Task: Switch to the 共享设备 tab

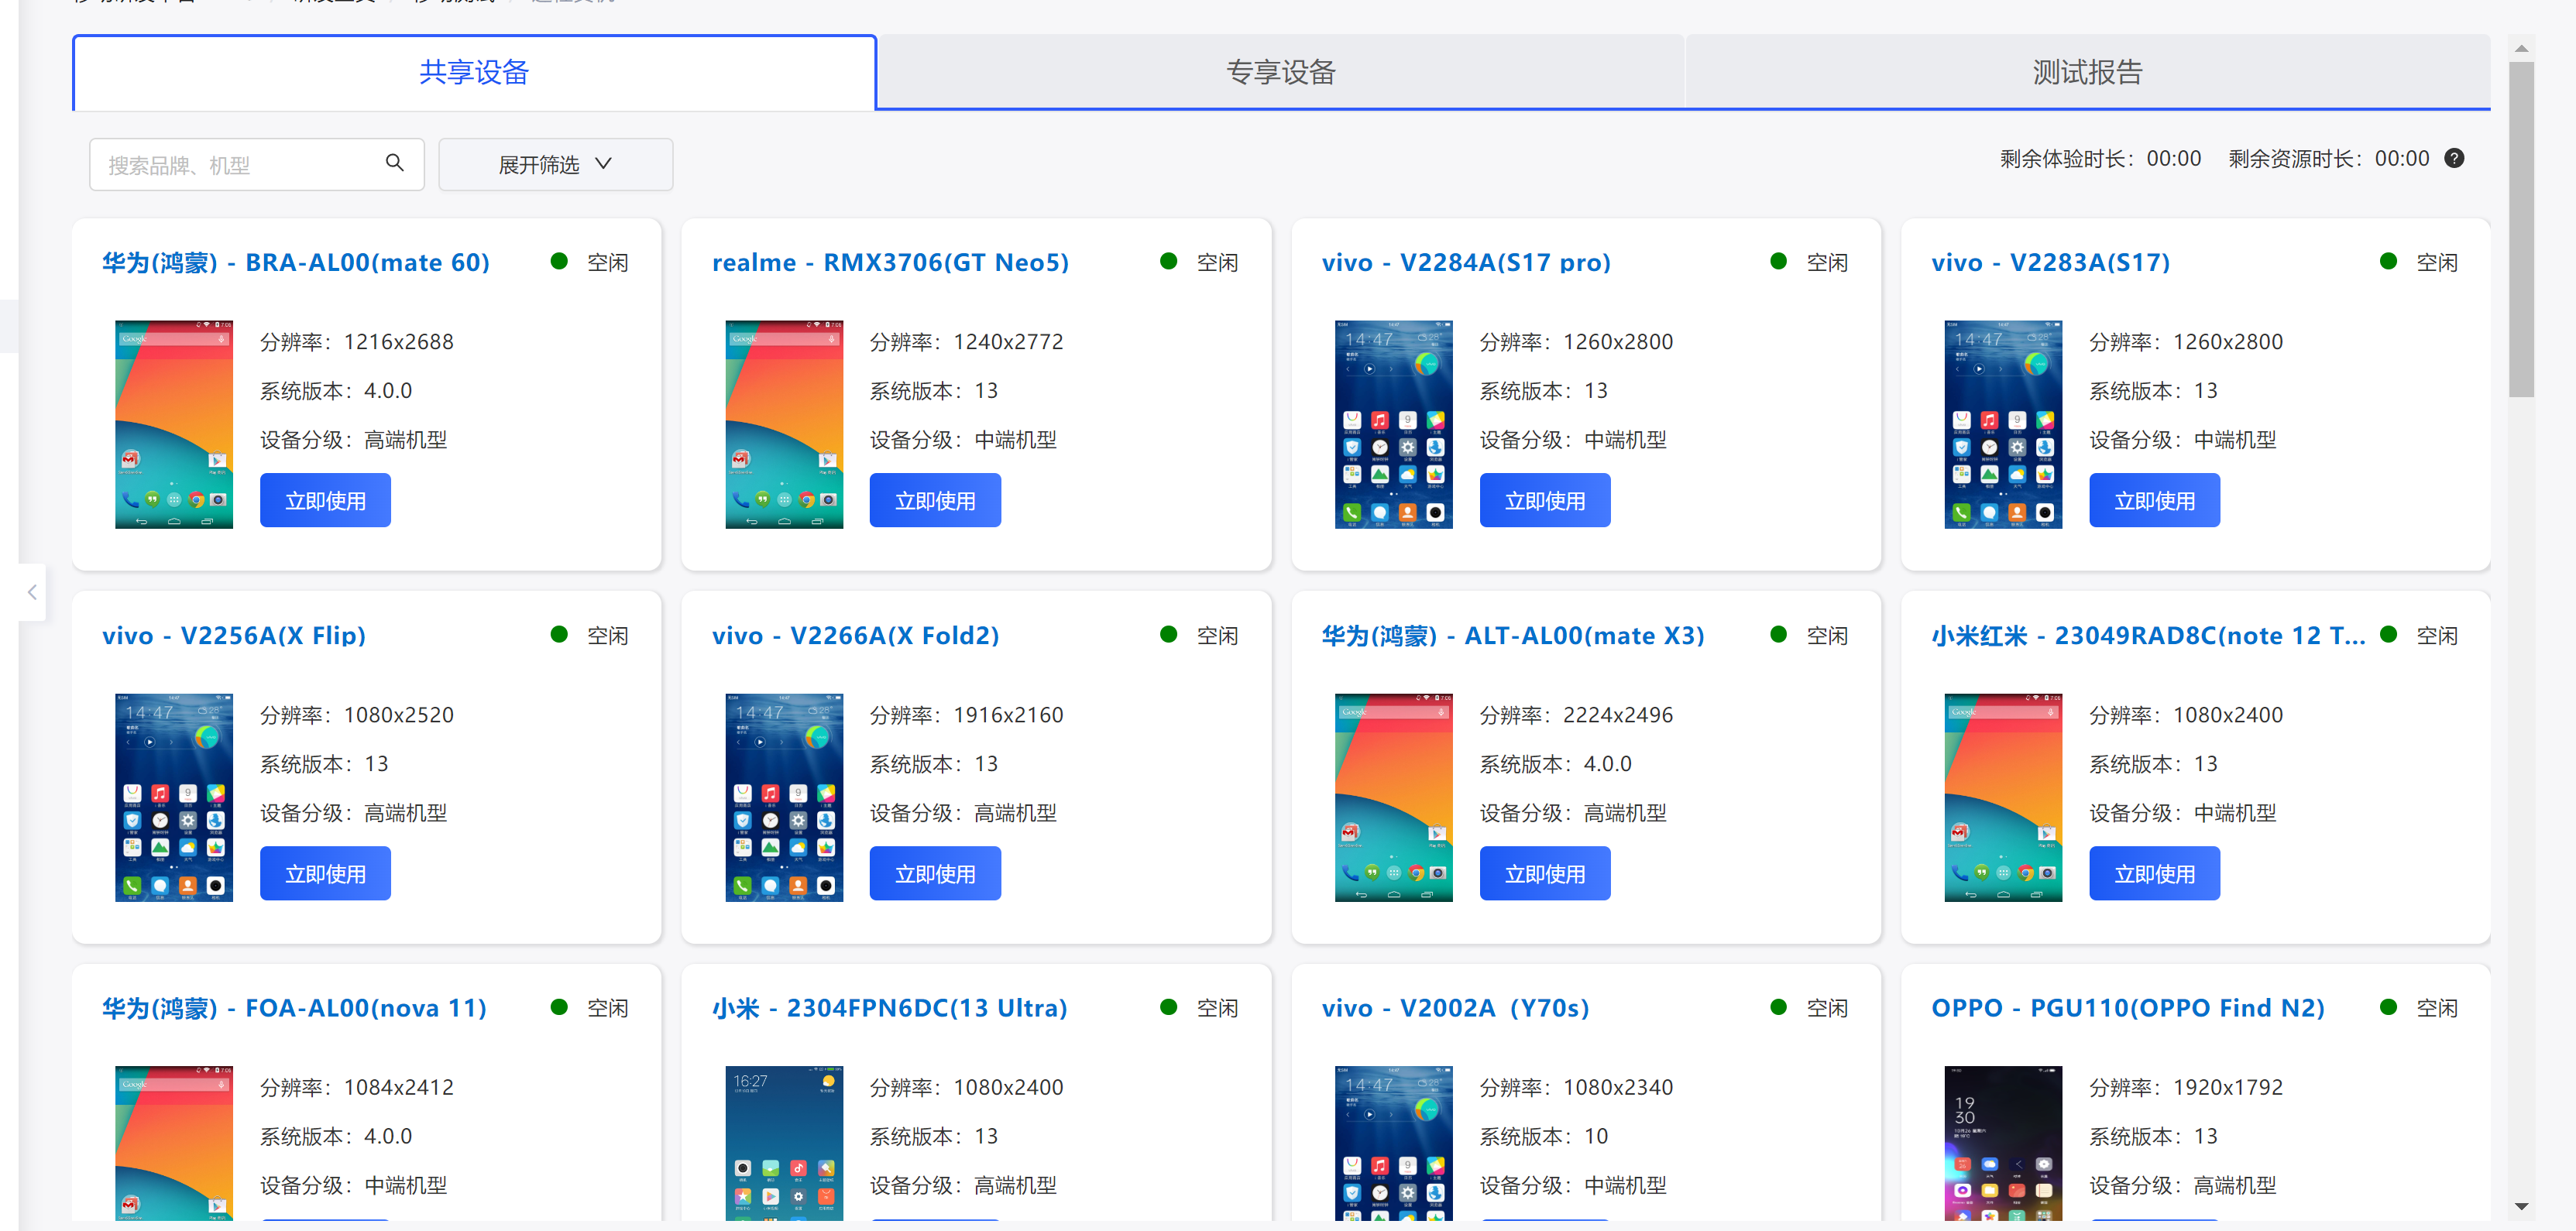Action: click(474, 72)
